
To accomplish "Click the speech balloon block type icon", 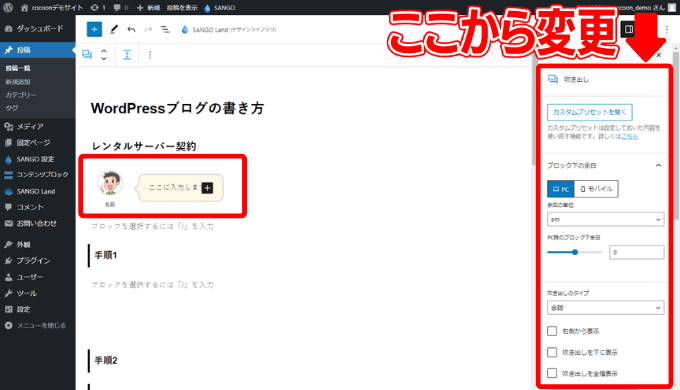I will click(87, 55).
